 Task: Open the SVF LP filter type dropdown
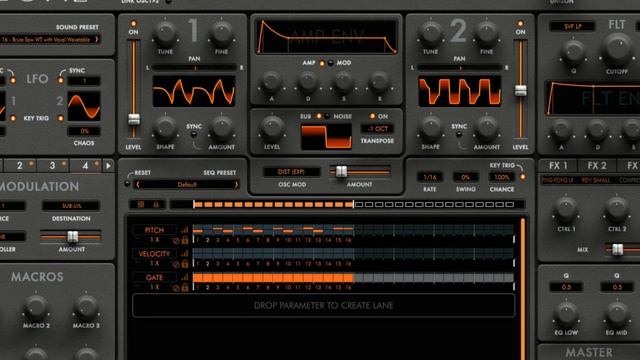coord(572,27)
